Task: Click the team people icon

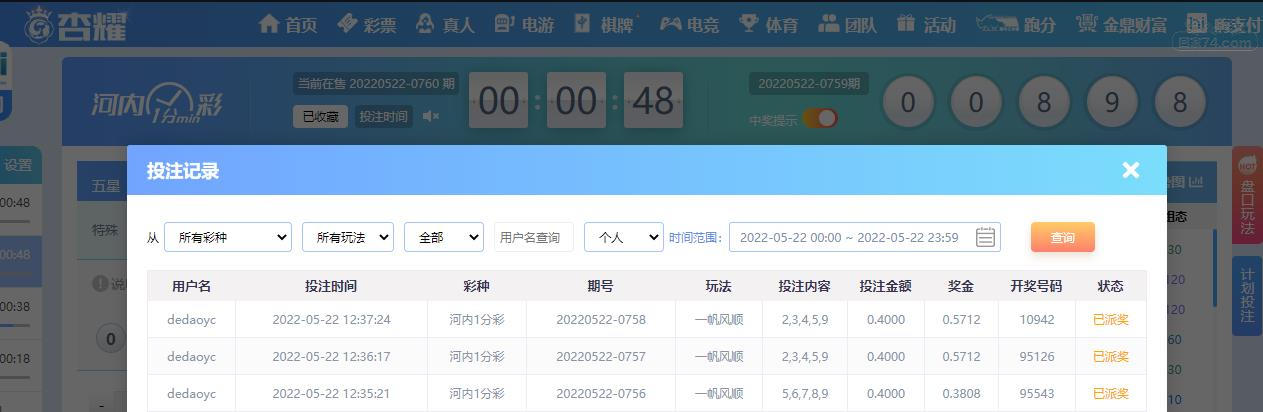Action: tap(828, 23)
